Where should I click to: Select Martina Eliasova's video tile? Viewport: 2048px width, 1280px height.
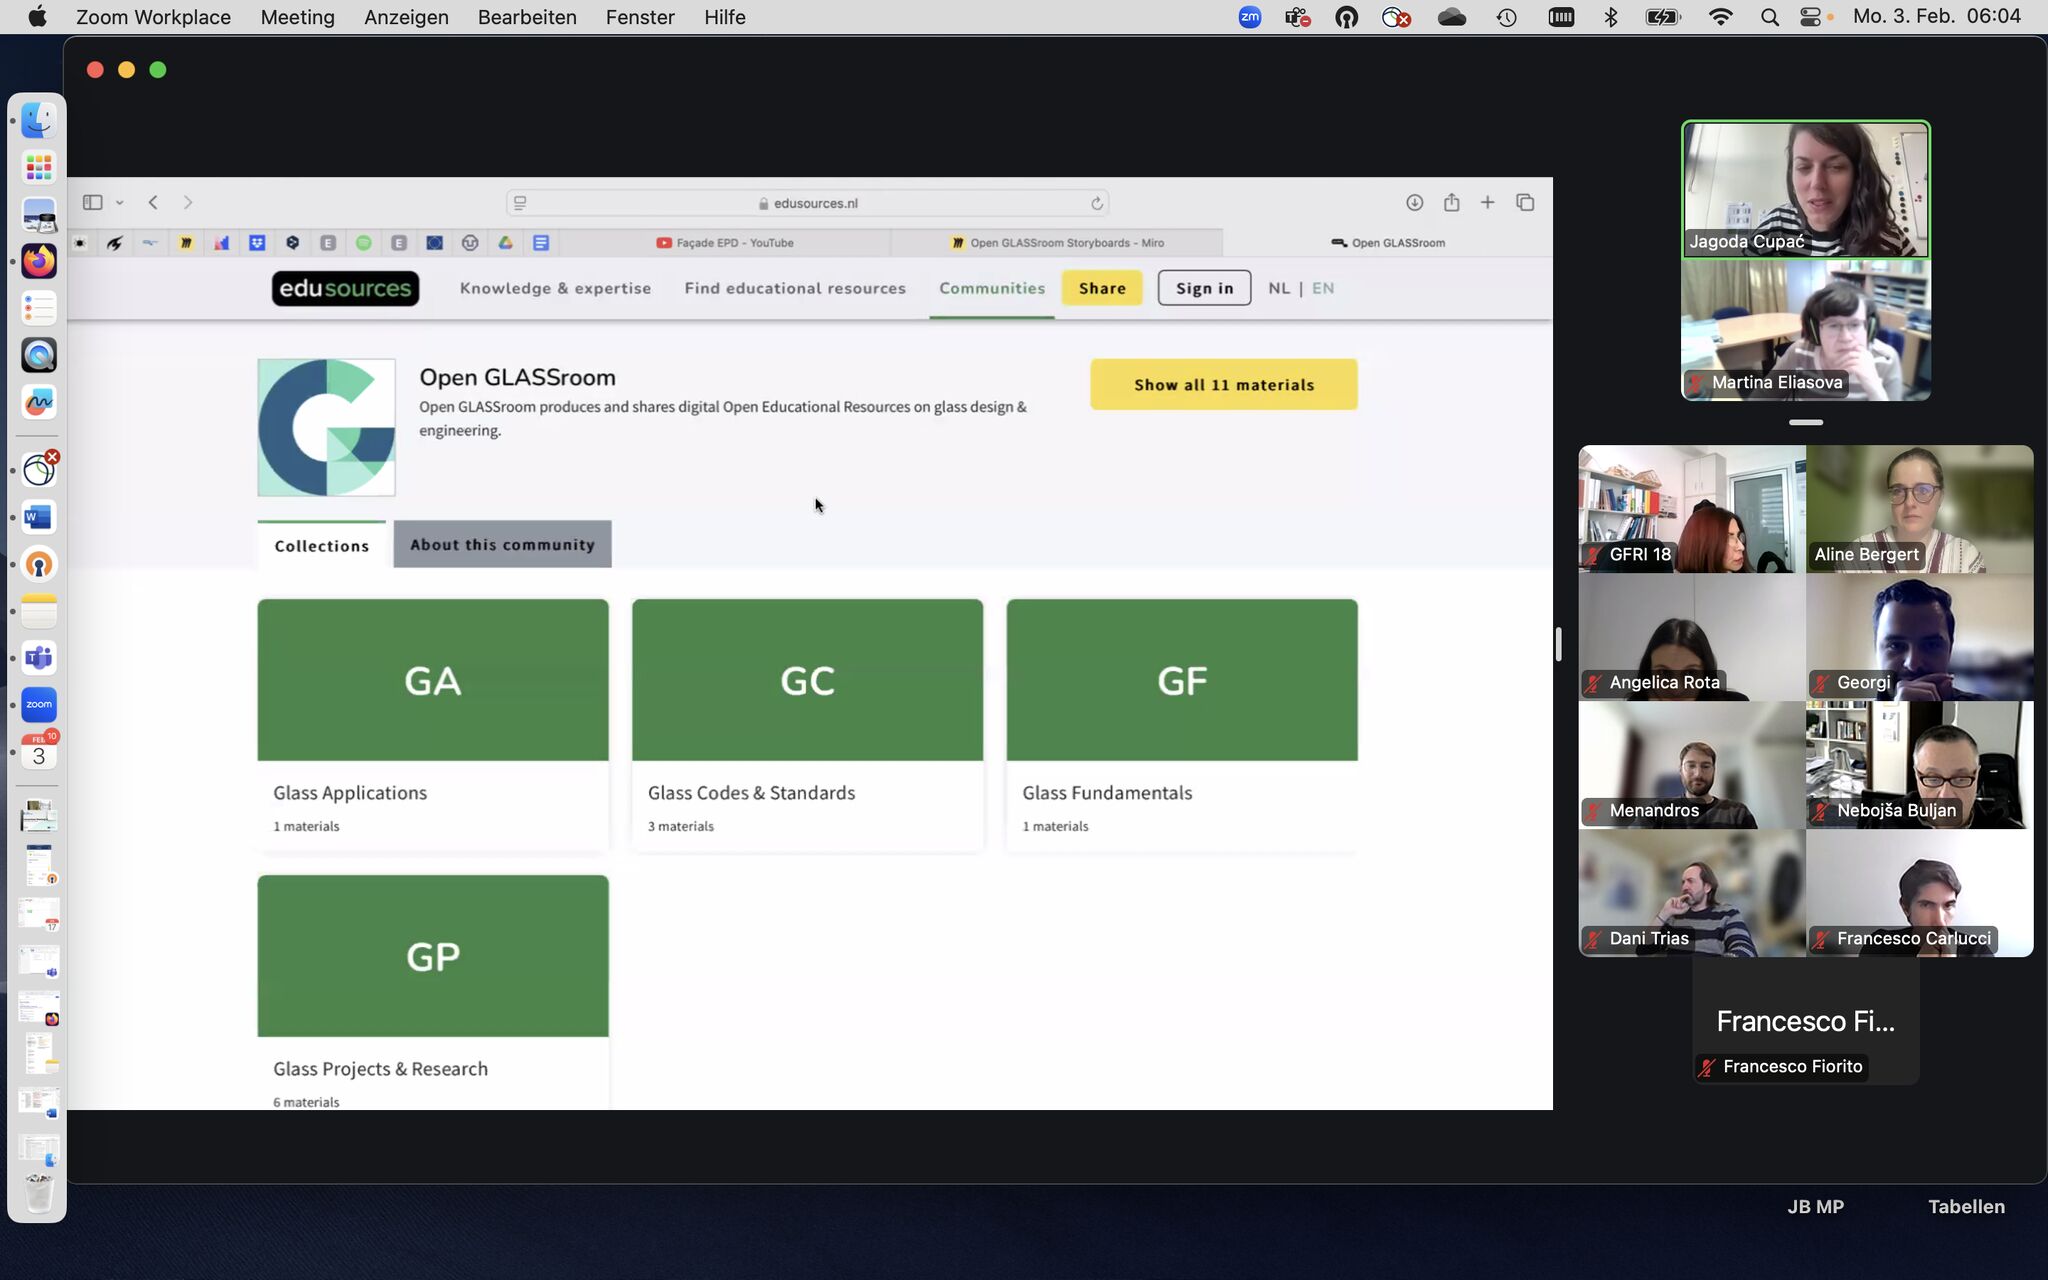[1806, 330]
